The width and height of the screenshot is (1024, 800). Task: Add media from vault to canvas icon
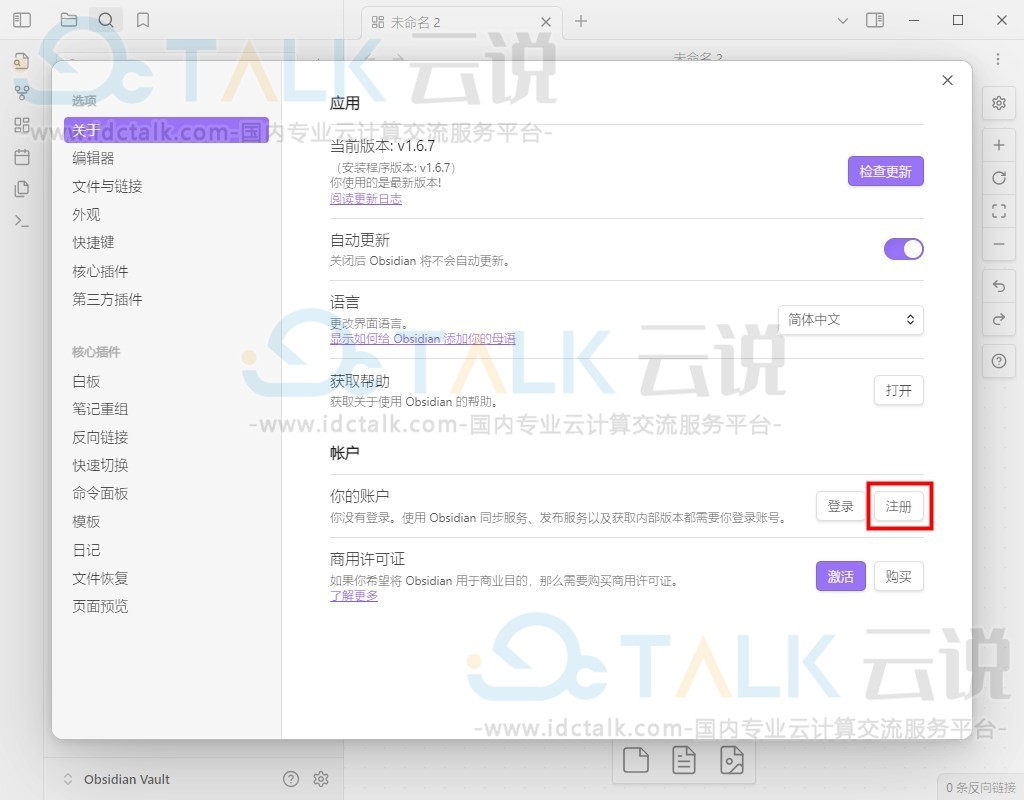pos(732,760)
